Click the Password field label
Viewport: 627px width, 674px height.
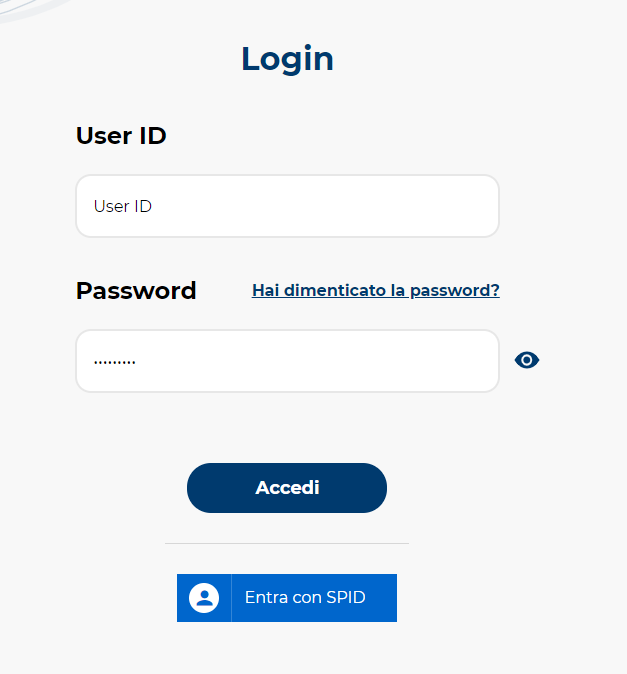(x=136, y=291)
